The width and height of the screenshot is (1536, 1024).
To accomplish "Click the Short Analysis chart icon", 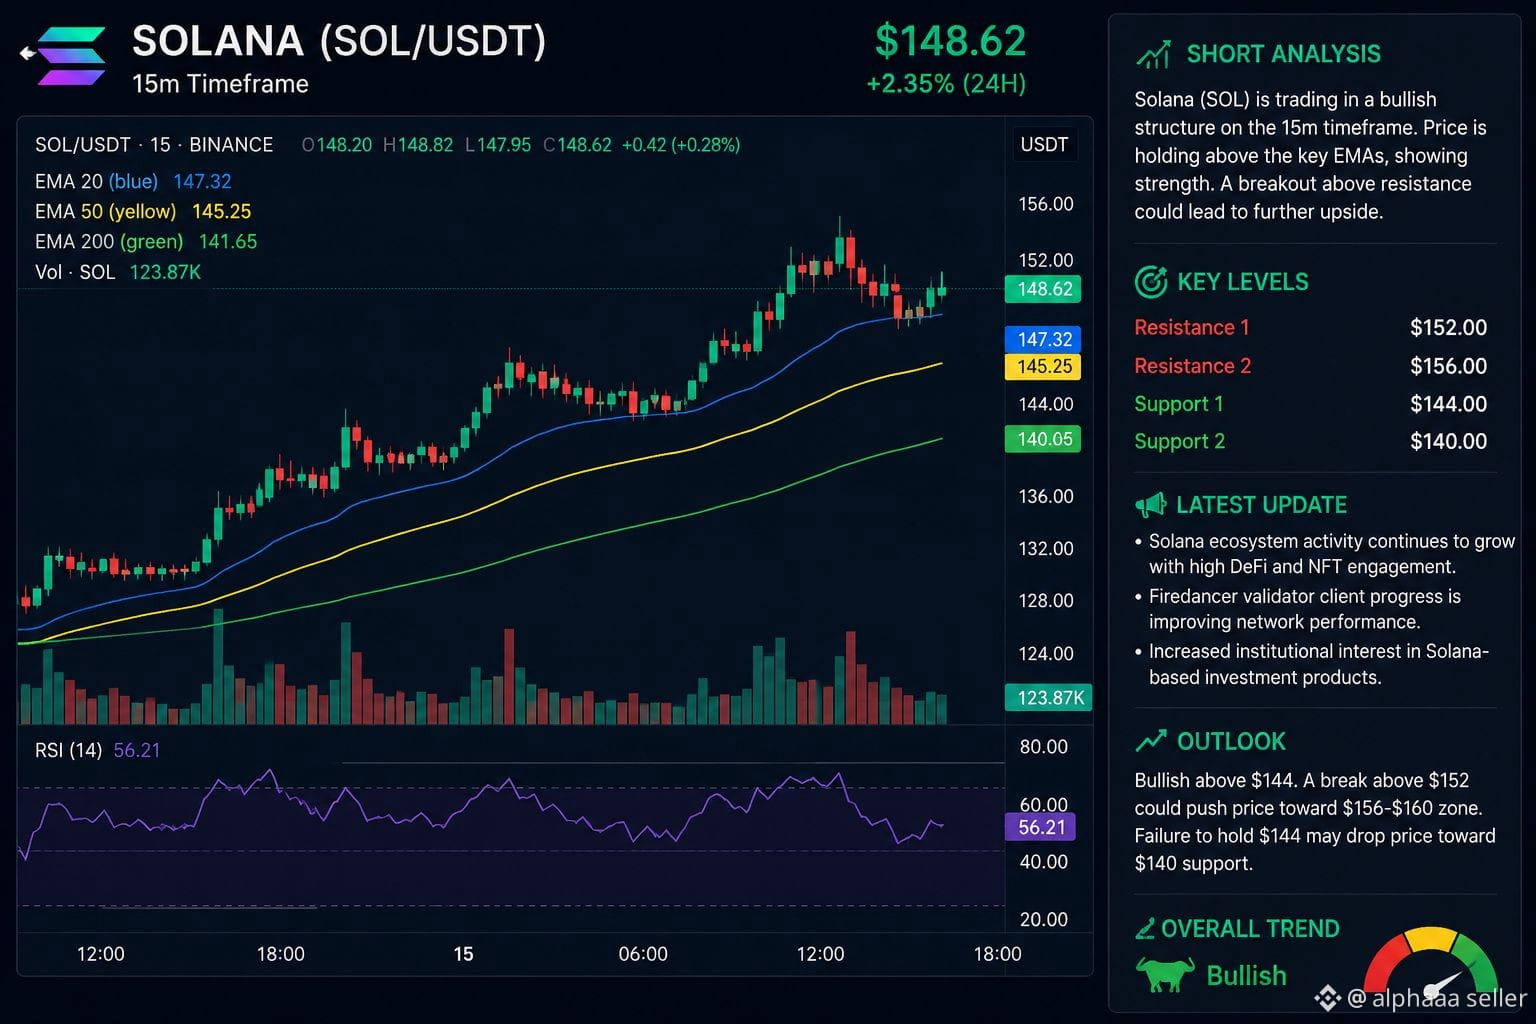I will click(x=1153, y=54).
